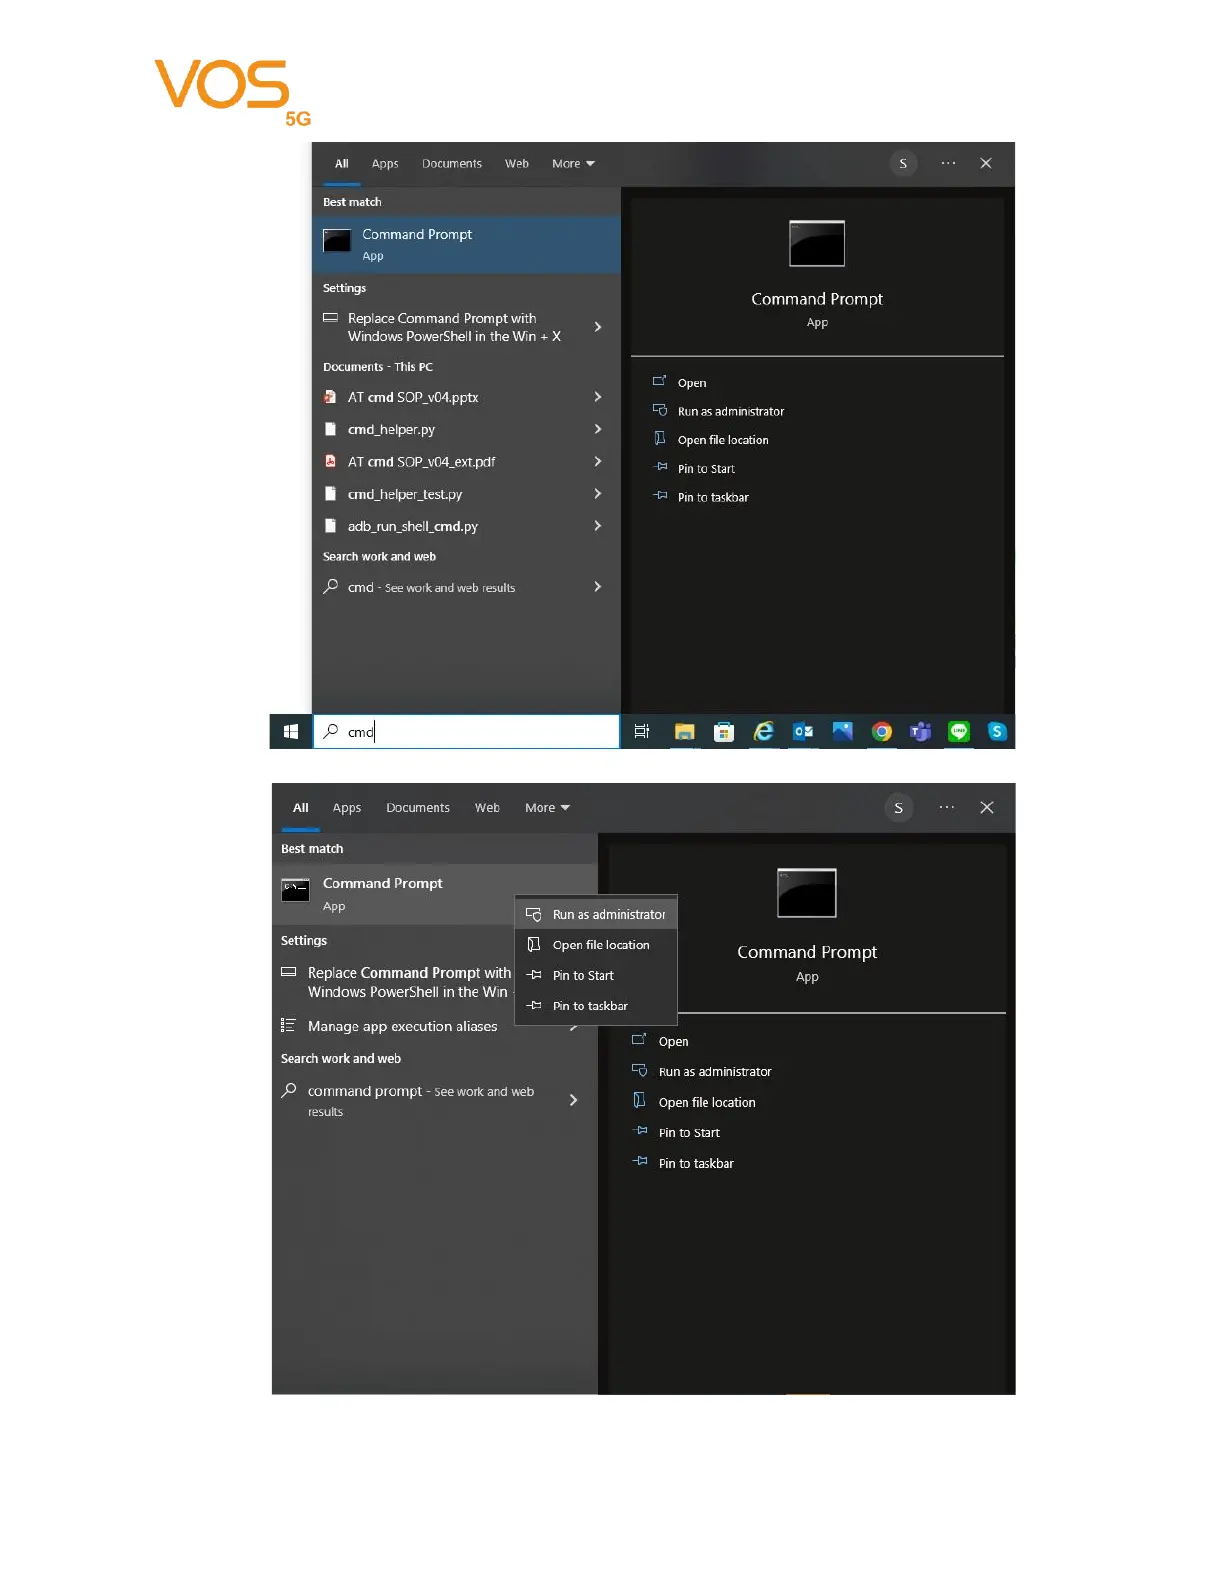
Task: Expand arrow for AT cmd SOP_v04_ext.pdf
Action: (x=598, y=461)
